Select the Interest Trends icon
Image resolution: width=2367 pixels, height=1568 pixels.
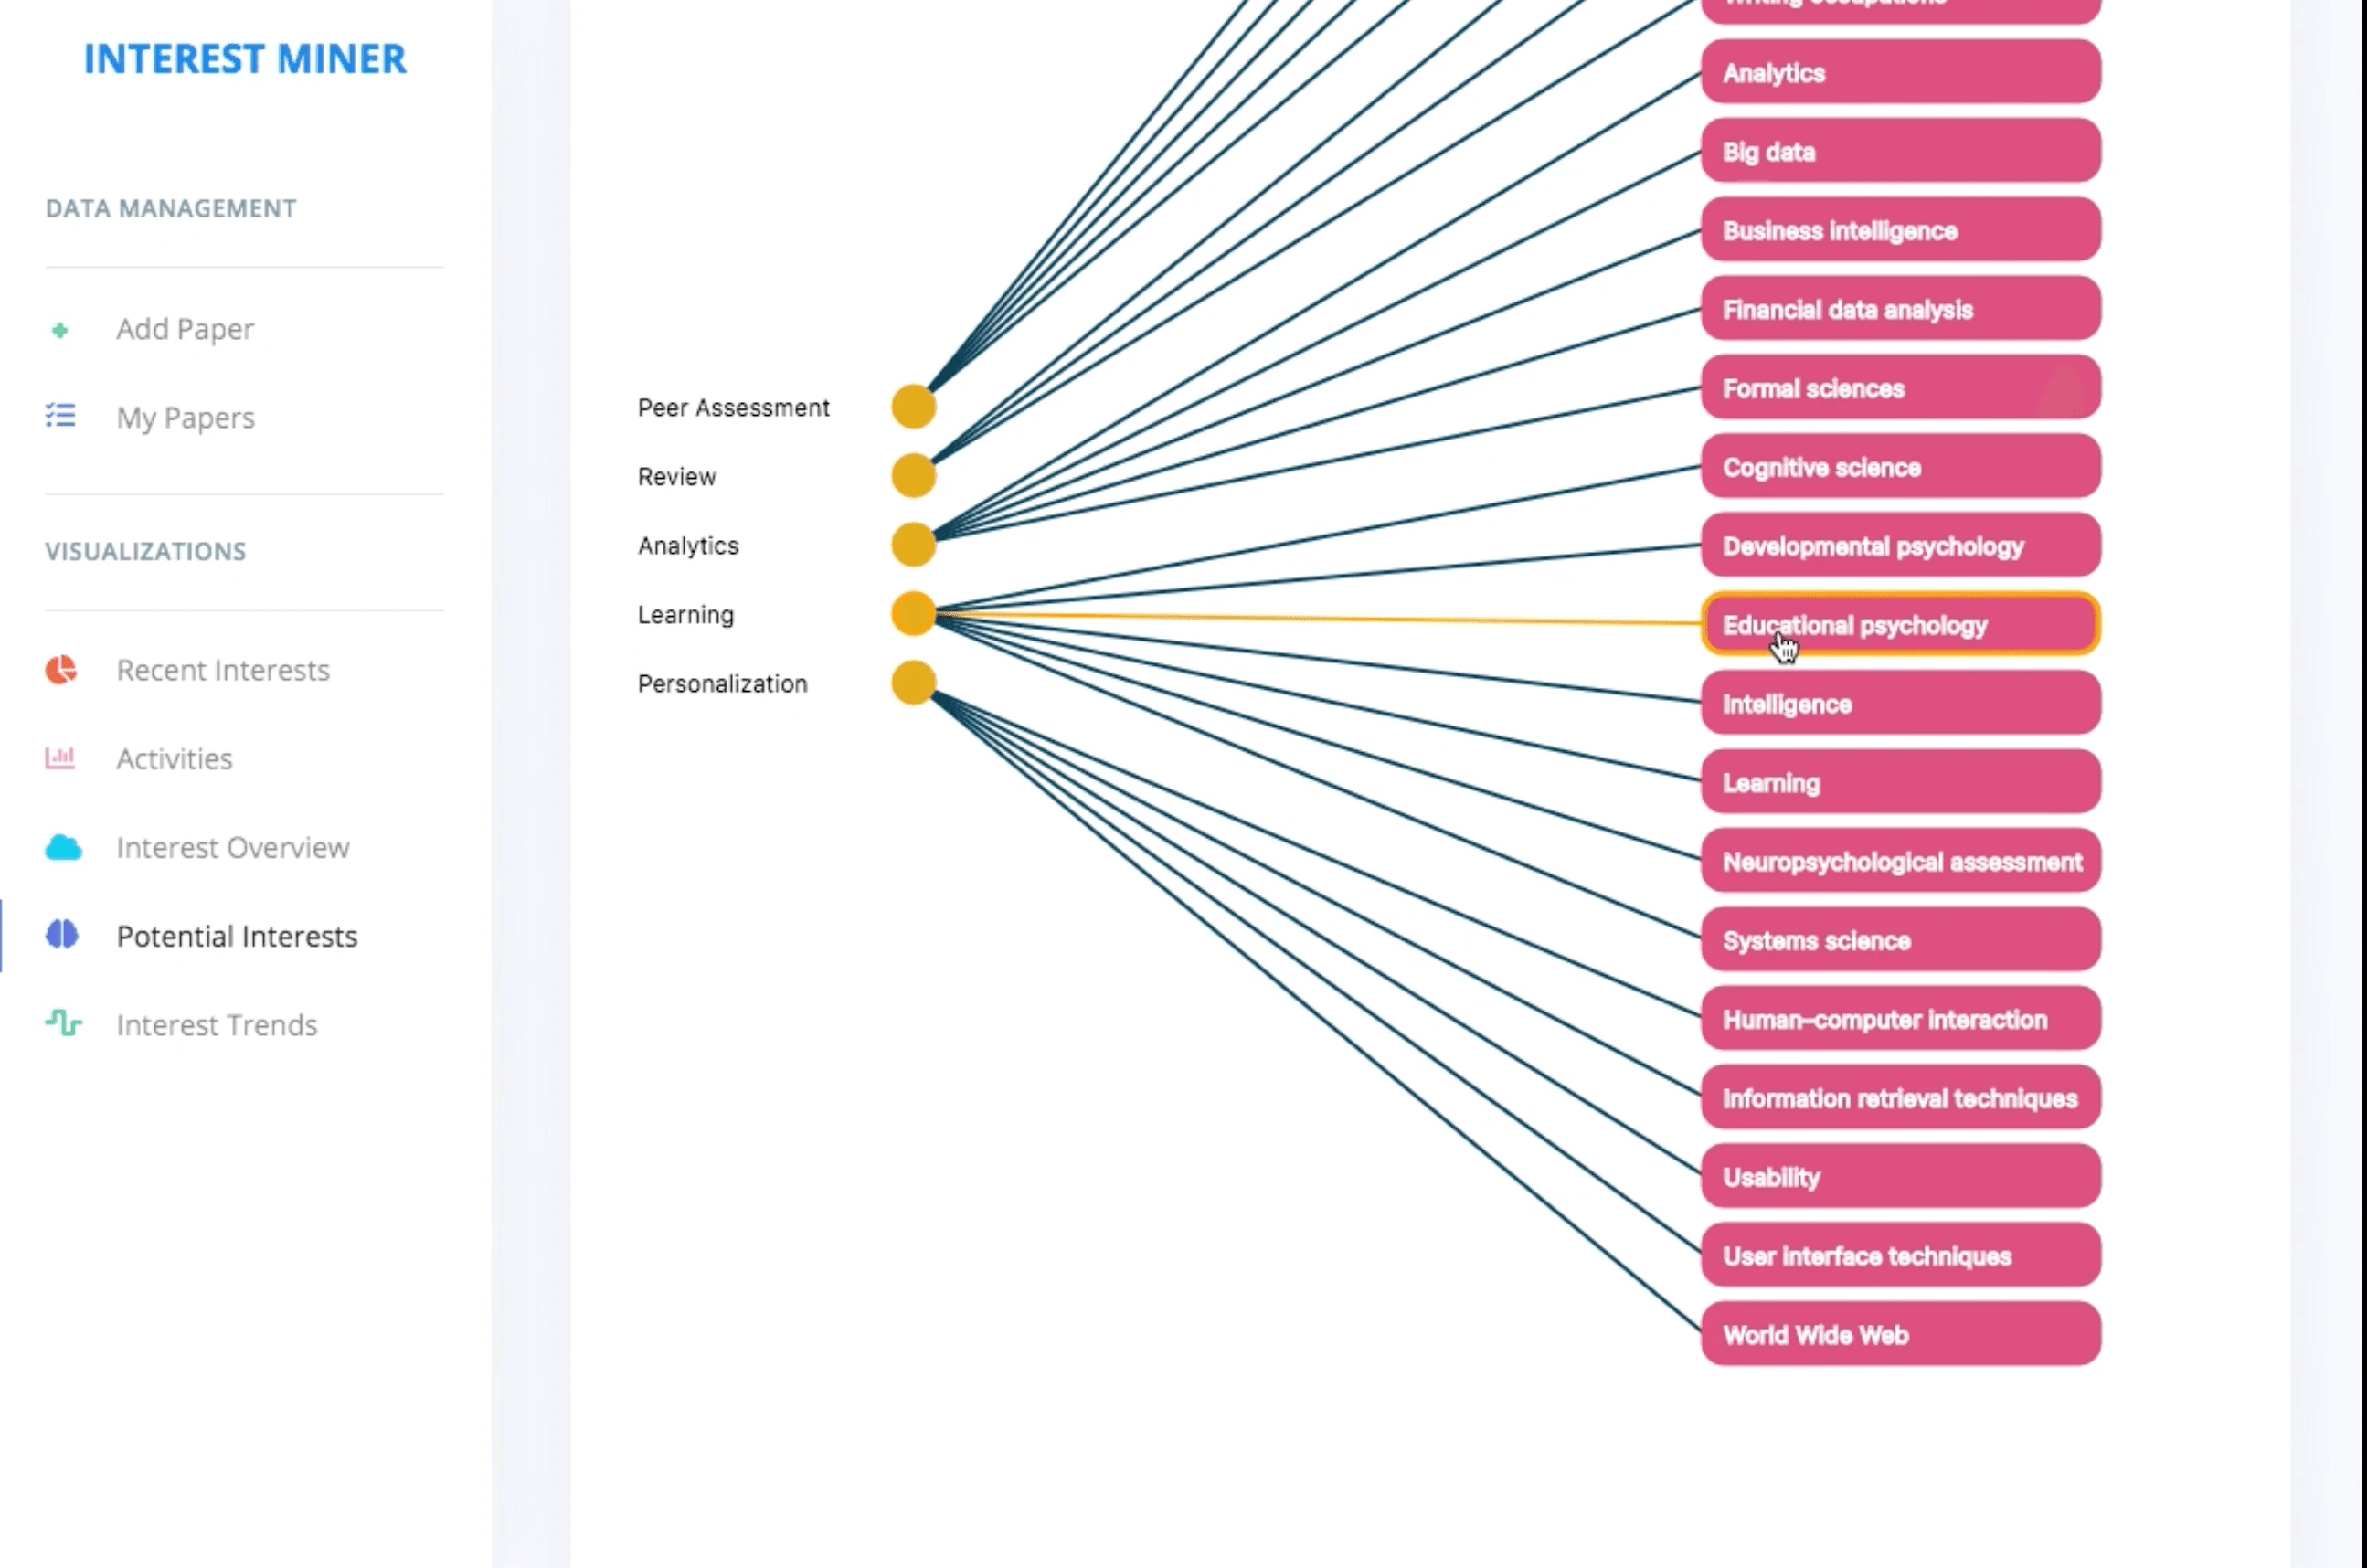[x=61, y=1023]
